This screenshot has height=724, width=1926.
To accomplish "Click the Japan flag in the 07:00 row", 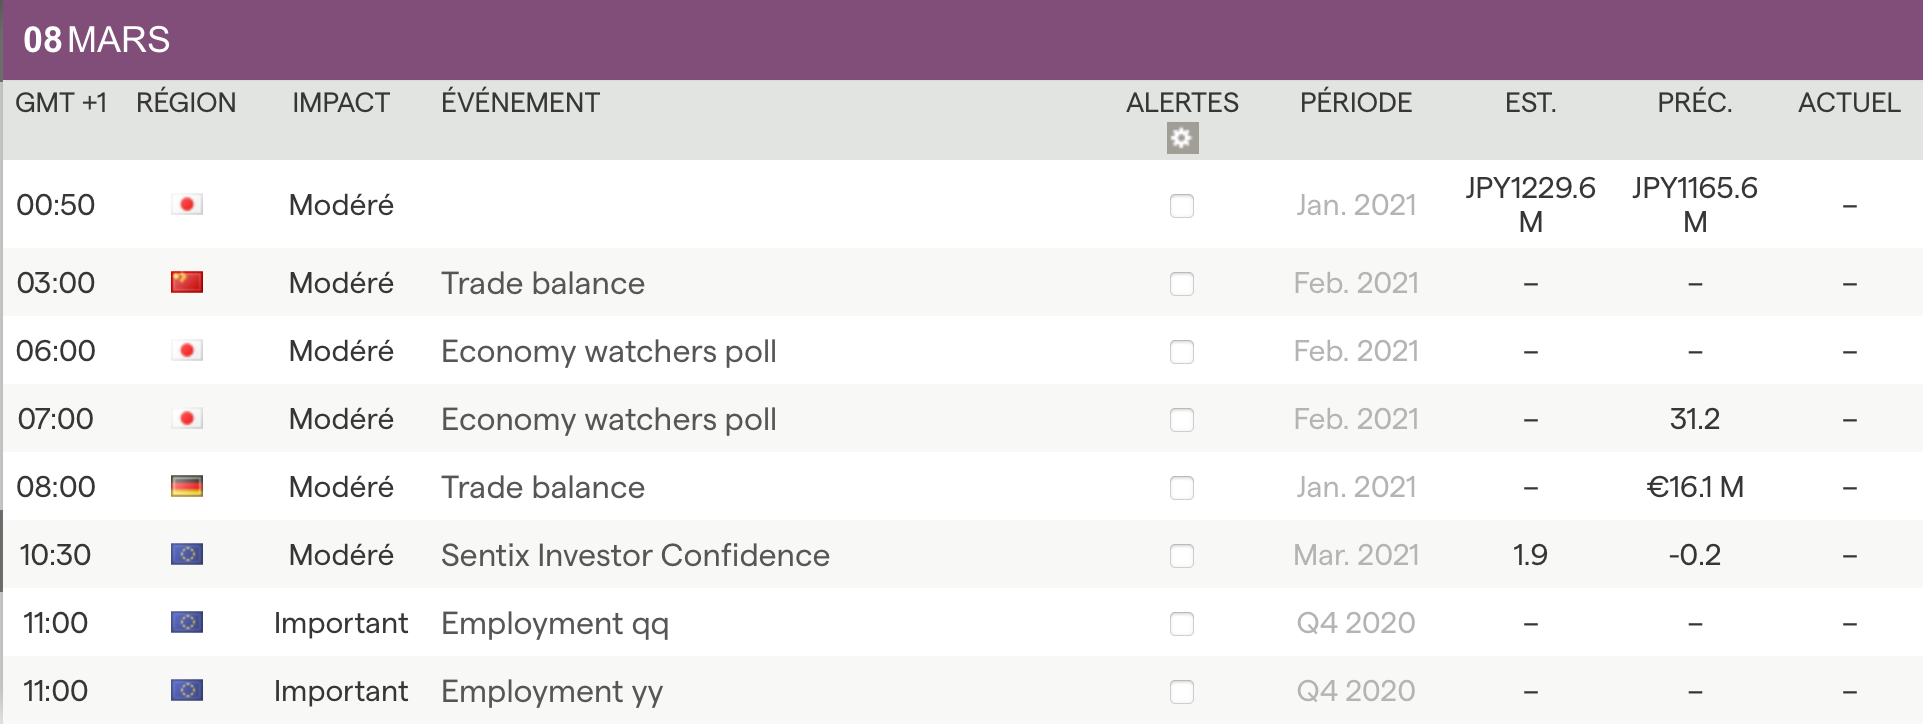I will click(x=187, y=419).
